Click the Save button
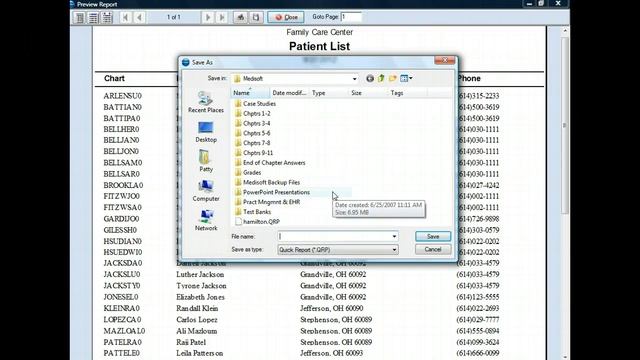Image resolution: width=640 pixels, height=360 pixels. (x=433, y=236)
